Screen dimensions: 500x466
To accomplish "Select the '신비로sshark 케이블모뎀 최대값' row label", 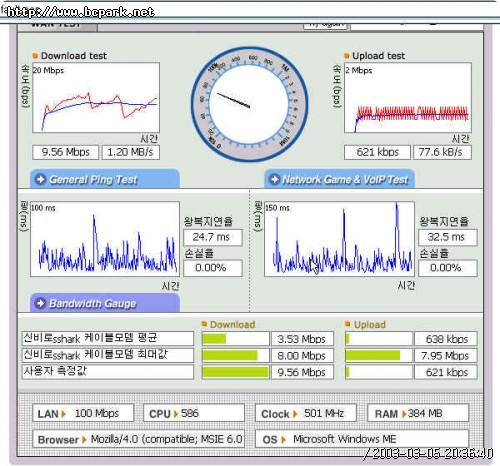I will point(108,355).
